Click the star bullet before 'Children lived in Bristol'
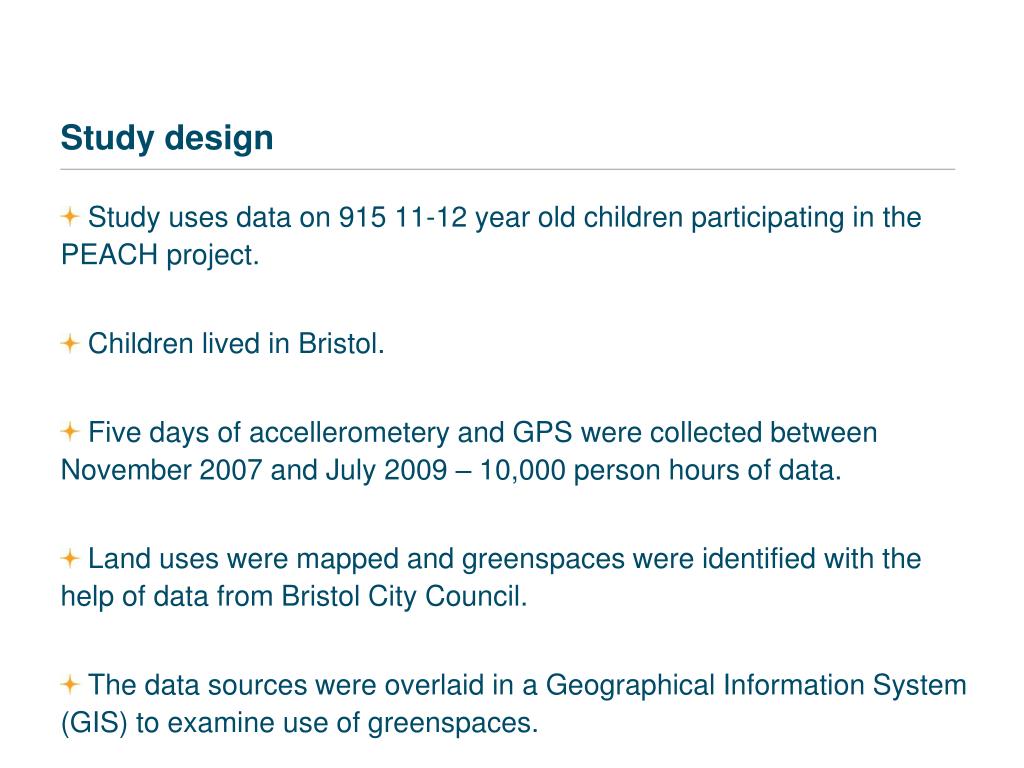Screen dimensions: 1024x768 tap(70, 343)
